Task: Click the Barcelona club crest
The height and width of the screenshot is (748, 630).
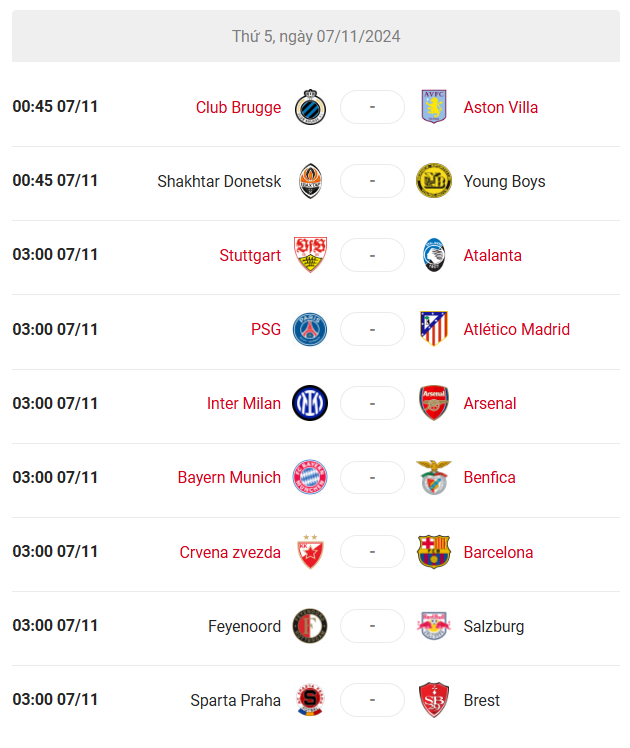Action: (434, 551)
